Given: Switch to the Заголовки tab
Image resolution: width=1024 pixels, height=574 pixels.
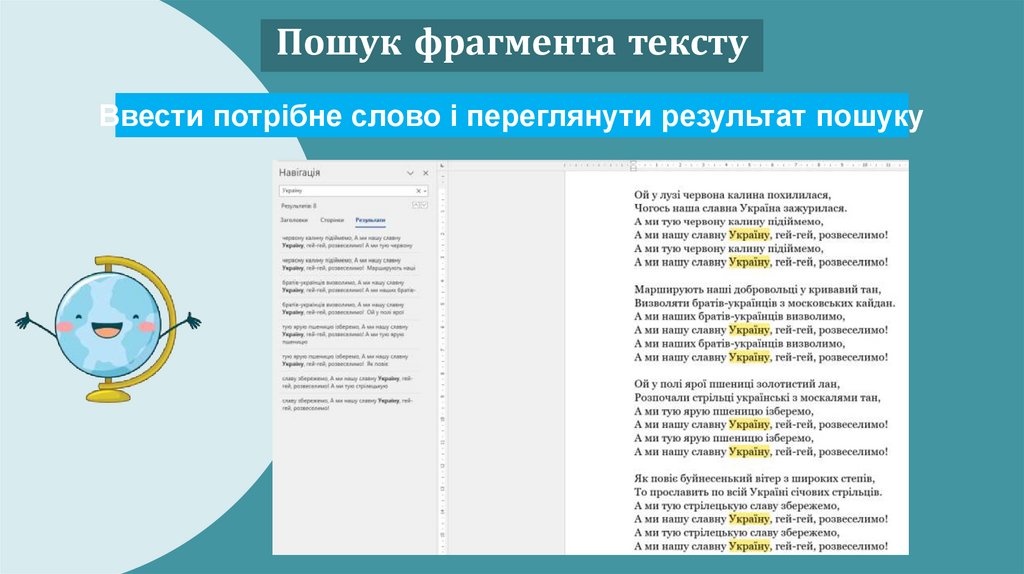Looking at the screenshot, I should pyautogui.click(x=293, y=219).
